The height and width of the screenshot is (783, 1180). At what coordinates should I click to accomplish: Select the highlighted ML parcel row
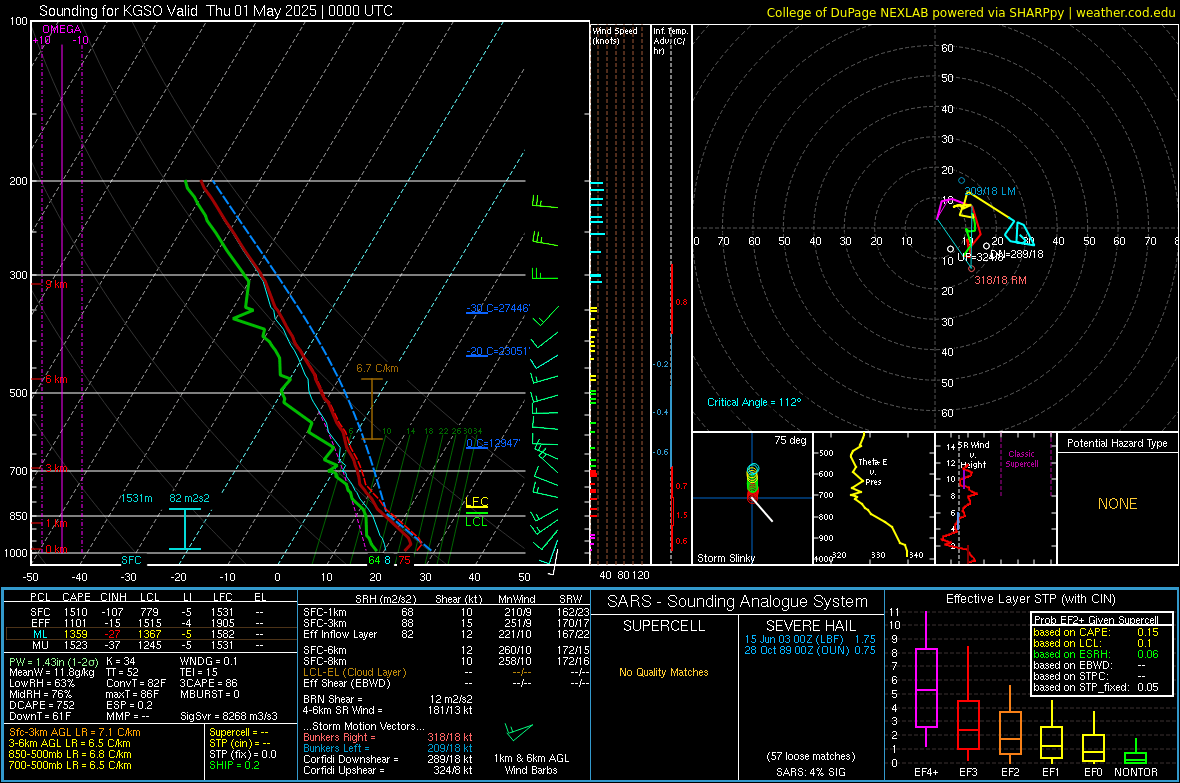click(150, 634)
